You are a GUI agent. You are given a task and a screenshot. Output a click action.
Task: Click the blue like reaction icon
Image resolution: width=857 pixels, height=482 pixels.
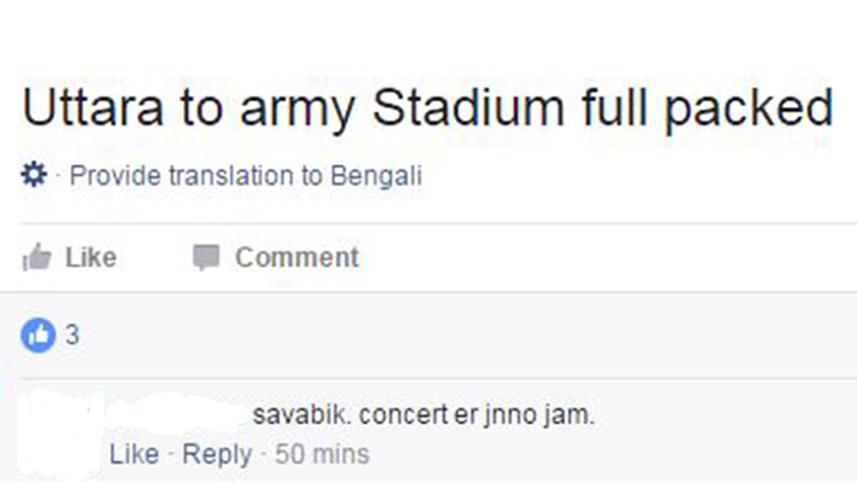[x=35, y=335]
